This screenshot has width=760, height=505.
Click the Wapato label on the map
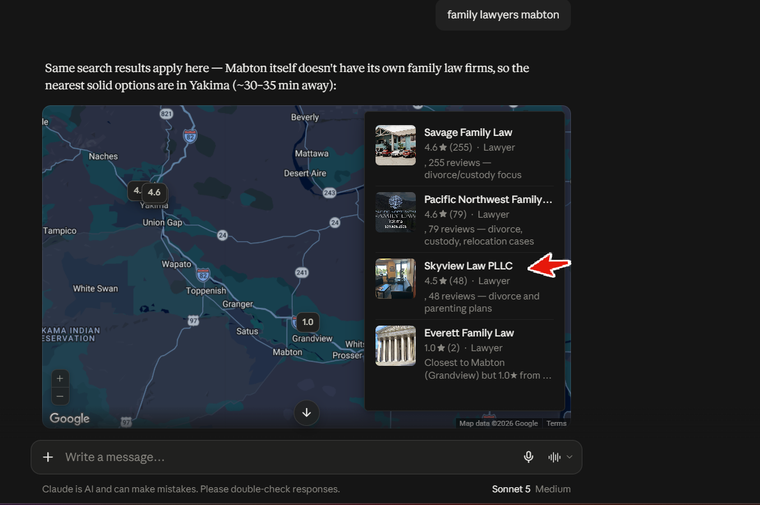coord(176,264)
